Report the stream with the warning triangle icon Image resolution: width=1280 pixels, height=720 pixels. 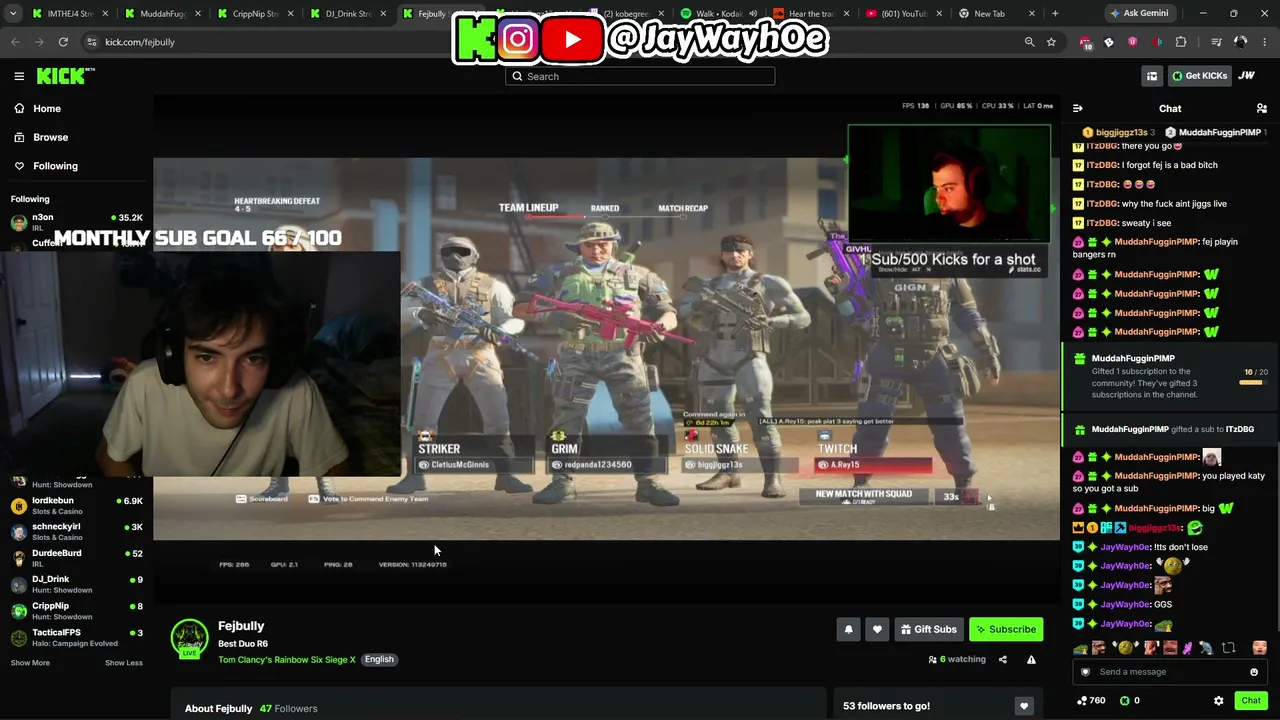pos(1031,660)
